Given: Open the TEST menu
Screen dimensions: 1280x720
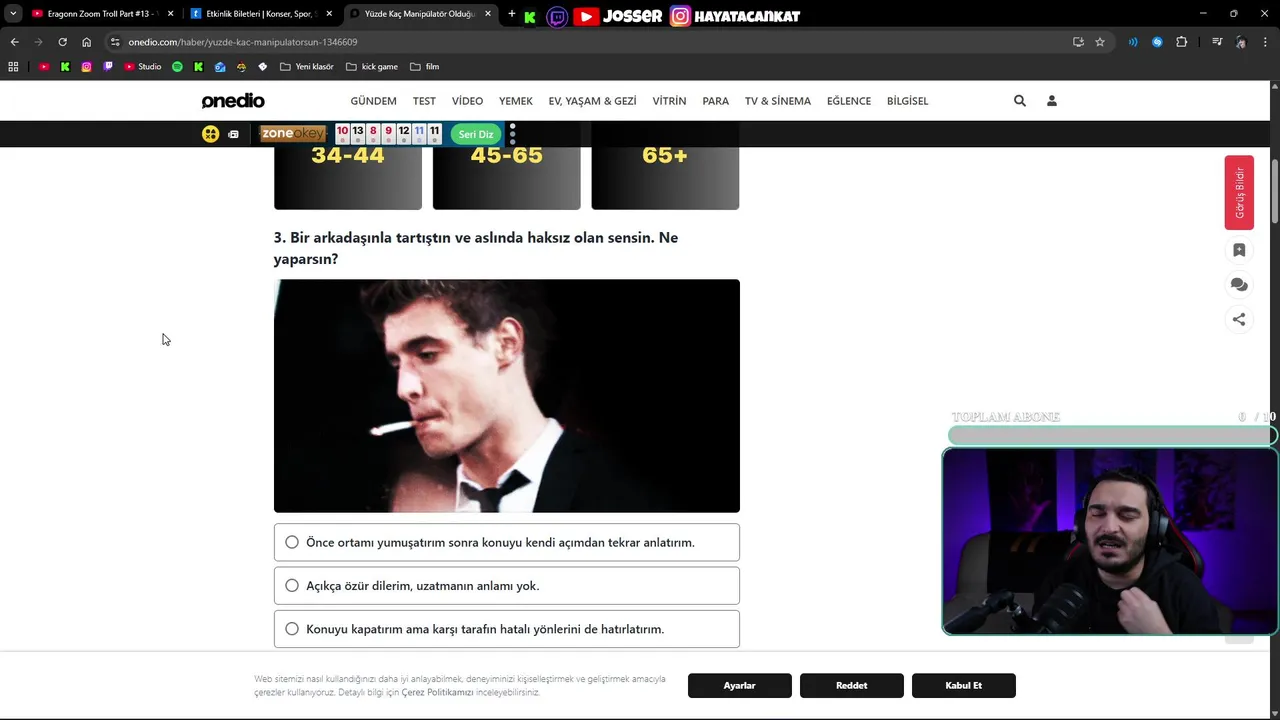Looking at the screenshot, I should coord(424,101).
